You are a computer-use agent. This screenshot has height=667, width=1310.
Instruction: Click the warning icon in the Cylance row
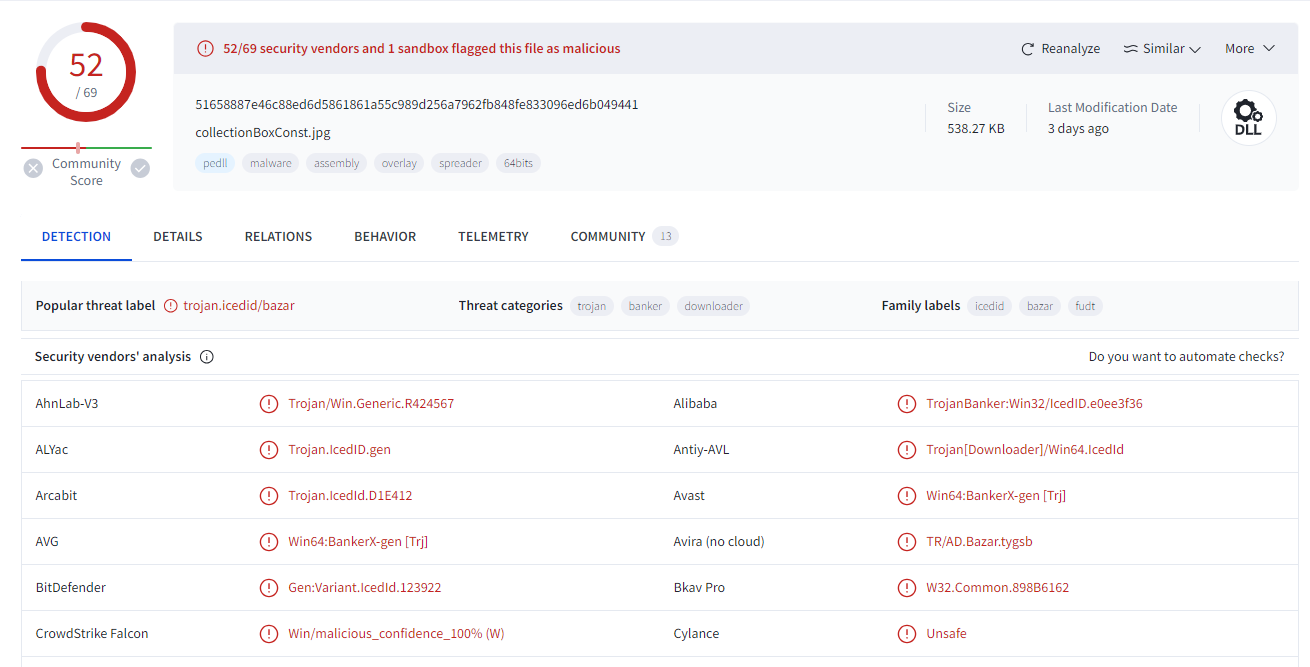pos(906,634)
